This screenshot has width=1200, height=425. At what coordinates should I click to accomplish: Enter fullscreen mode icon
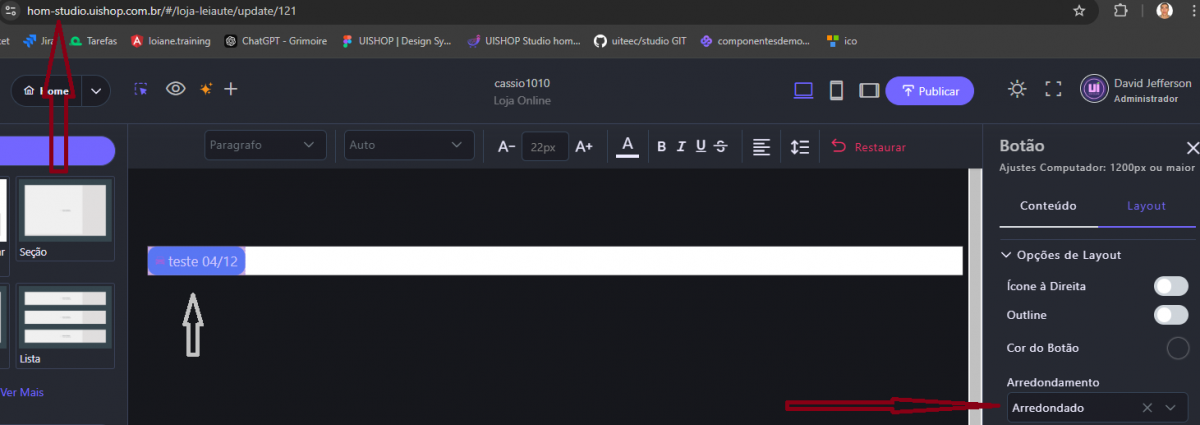(1052, 90)
